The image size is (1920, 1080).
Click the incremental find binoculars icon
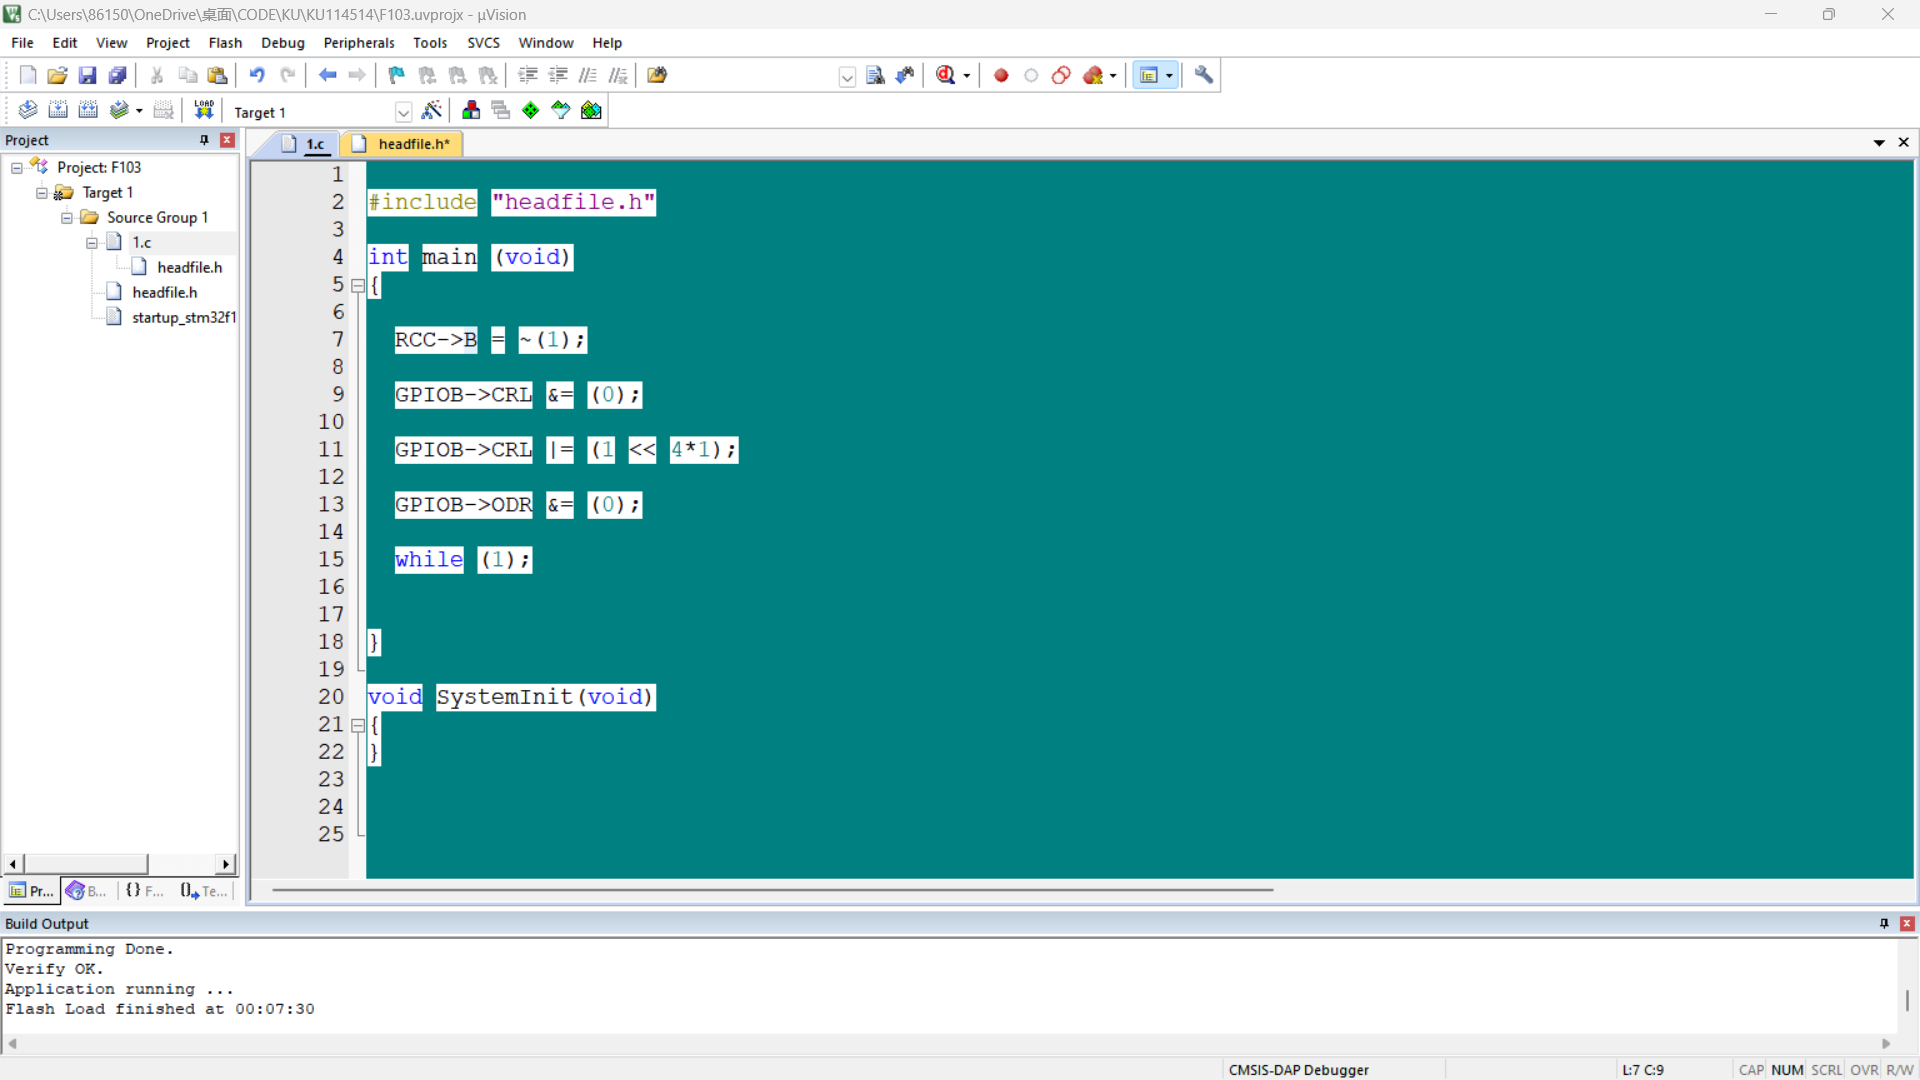905,75
